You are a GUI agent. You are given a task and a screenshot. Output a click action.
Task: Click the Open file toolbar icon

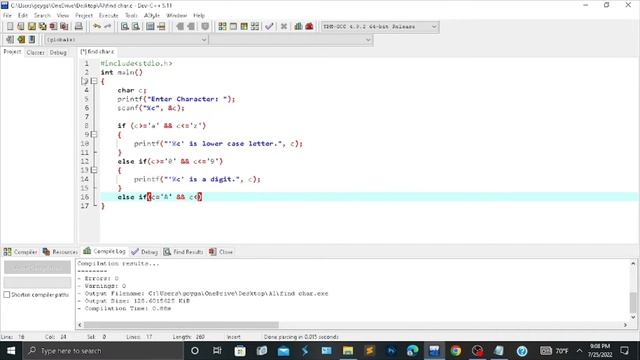pos(21,27)
